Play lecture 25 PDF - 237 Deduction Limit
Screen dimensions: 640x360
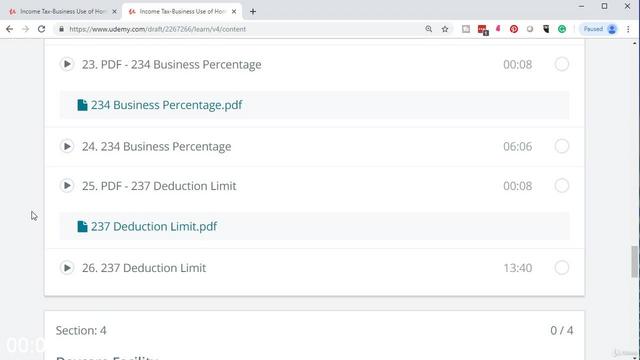(67, 186)
